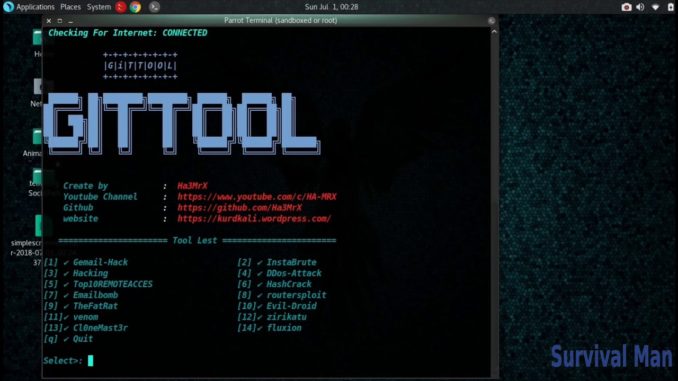Image resolution: width=678 pixels, height=381 pixels.
Task: Maximize the Parrot Terminal window
Action: coord(60,21)
